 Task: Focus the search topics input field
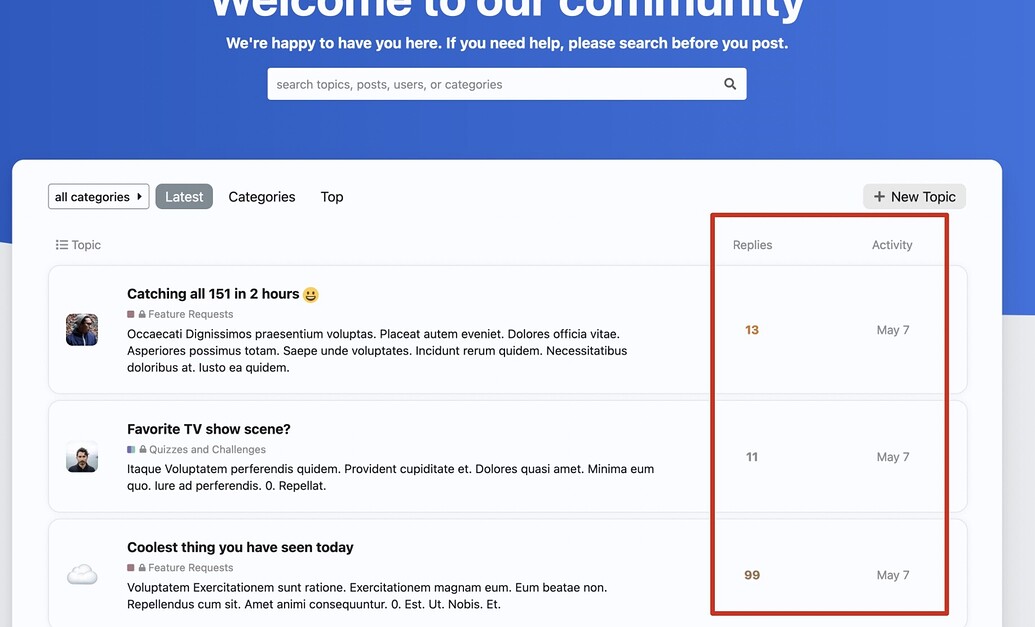pyautogui.click(x=495, y=85)
